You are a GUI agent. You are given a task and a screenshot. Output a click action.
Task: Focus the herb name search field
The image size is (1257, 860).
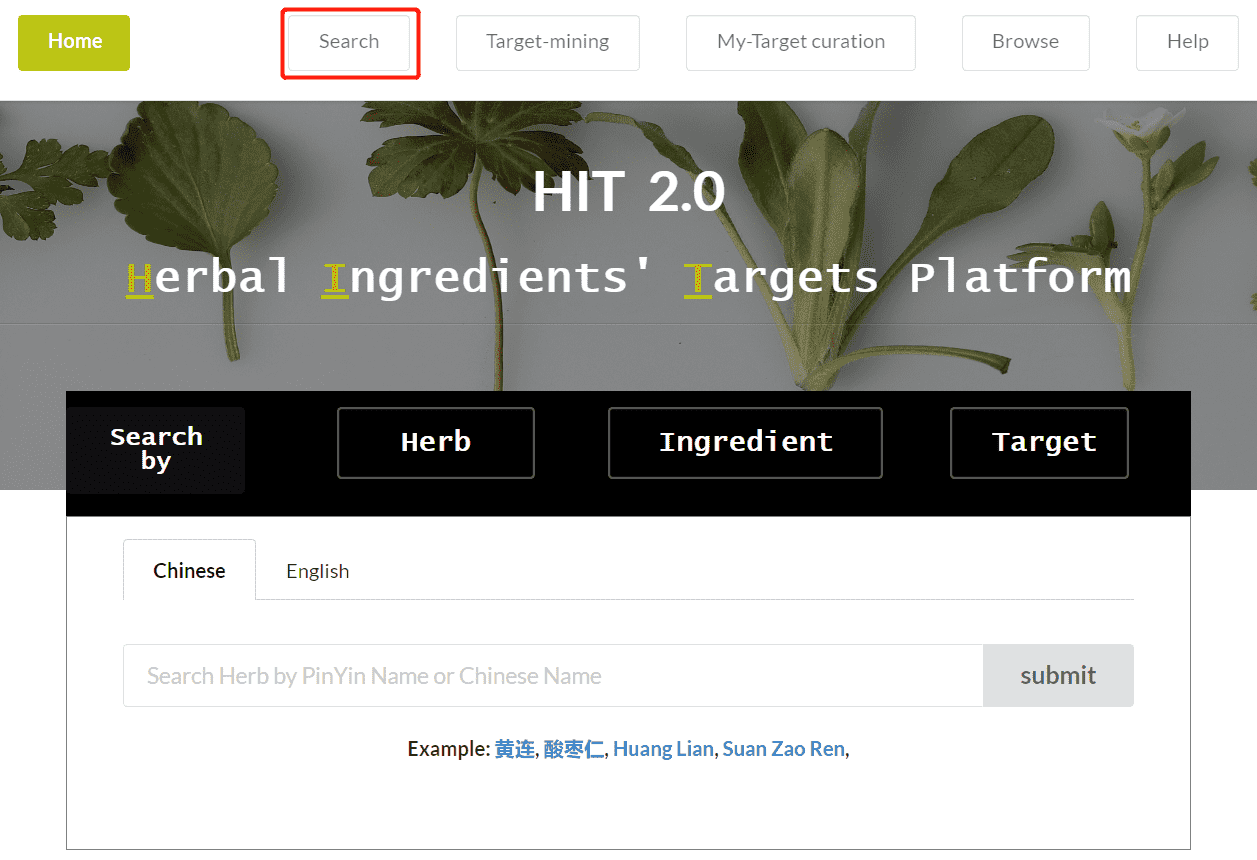coord(553,676)
